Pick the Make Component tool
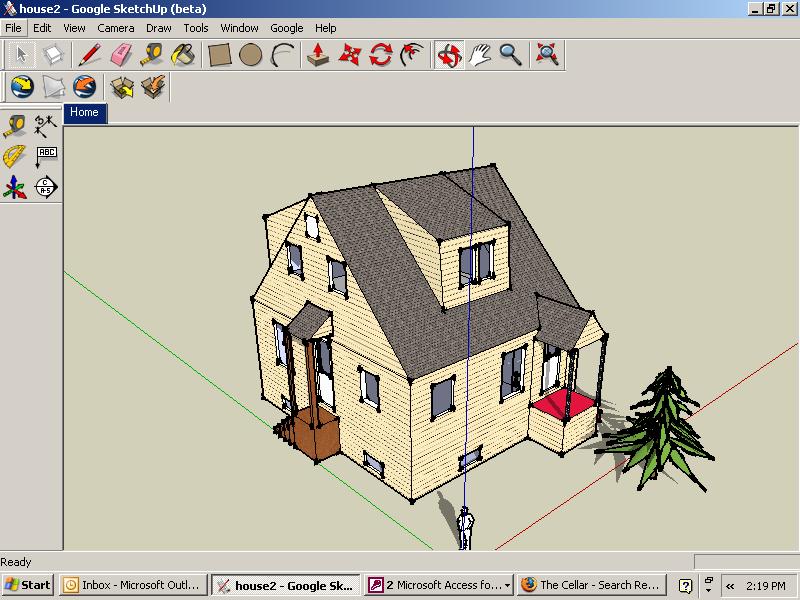The height and width of the screenshot is (600, 800). click(53, 55)
